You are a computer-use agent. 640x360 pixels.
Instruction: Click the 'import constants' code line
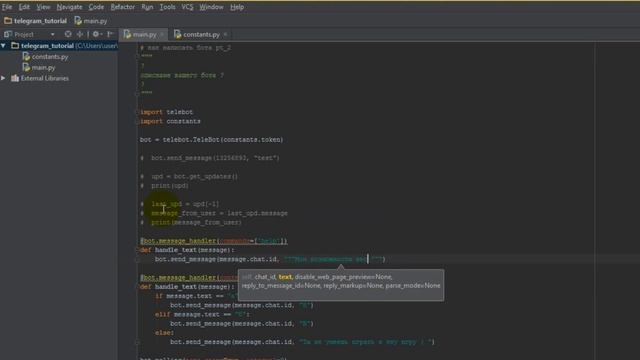coord(170,121)
